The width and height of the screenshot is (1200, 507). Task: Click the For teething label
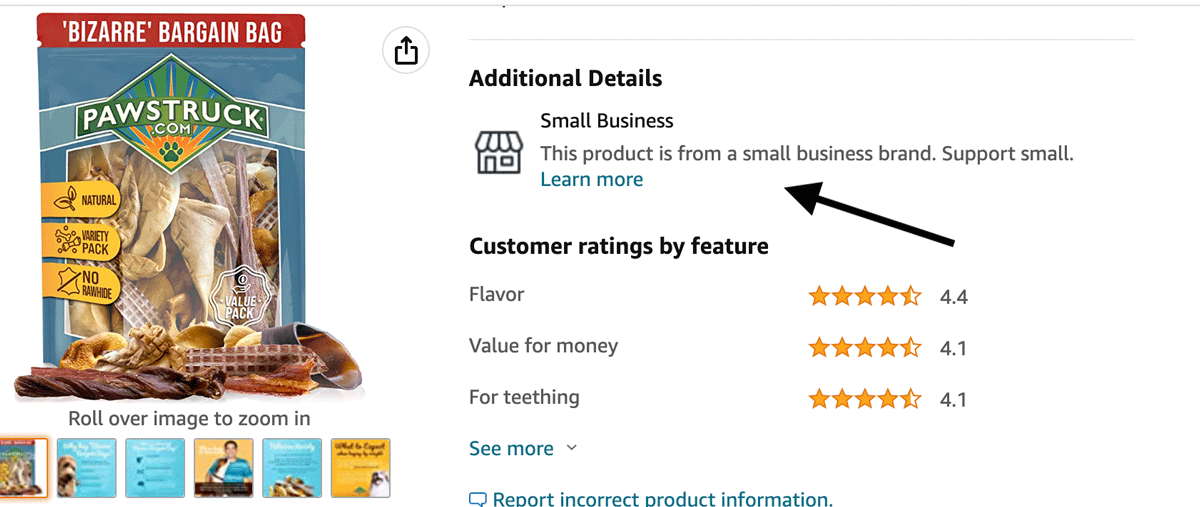(524, 397)
